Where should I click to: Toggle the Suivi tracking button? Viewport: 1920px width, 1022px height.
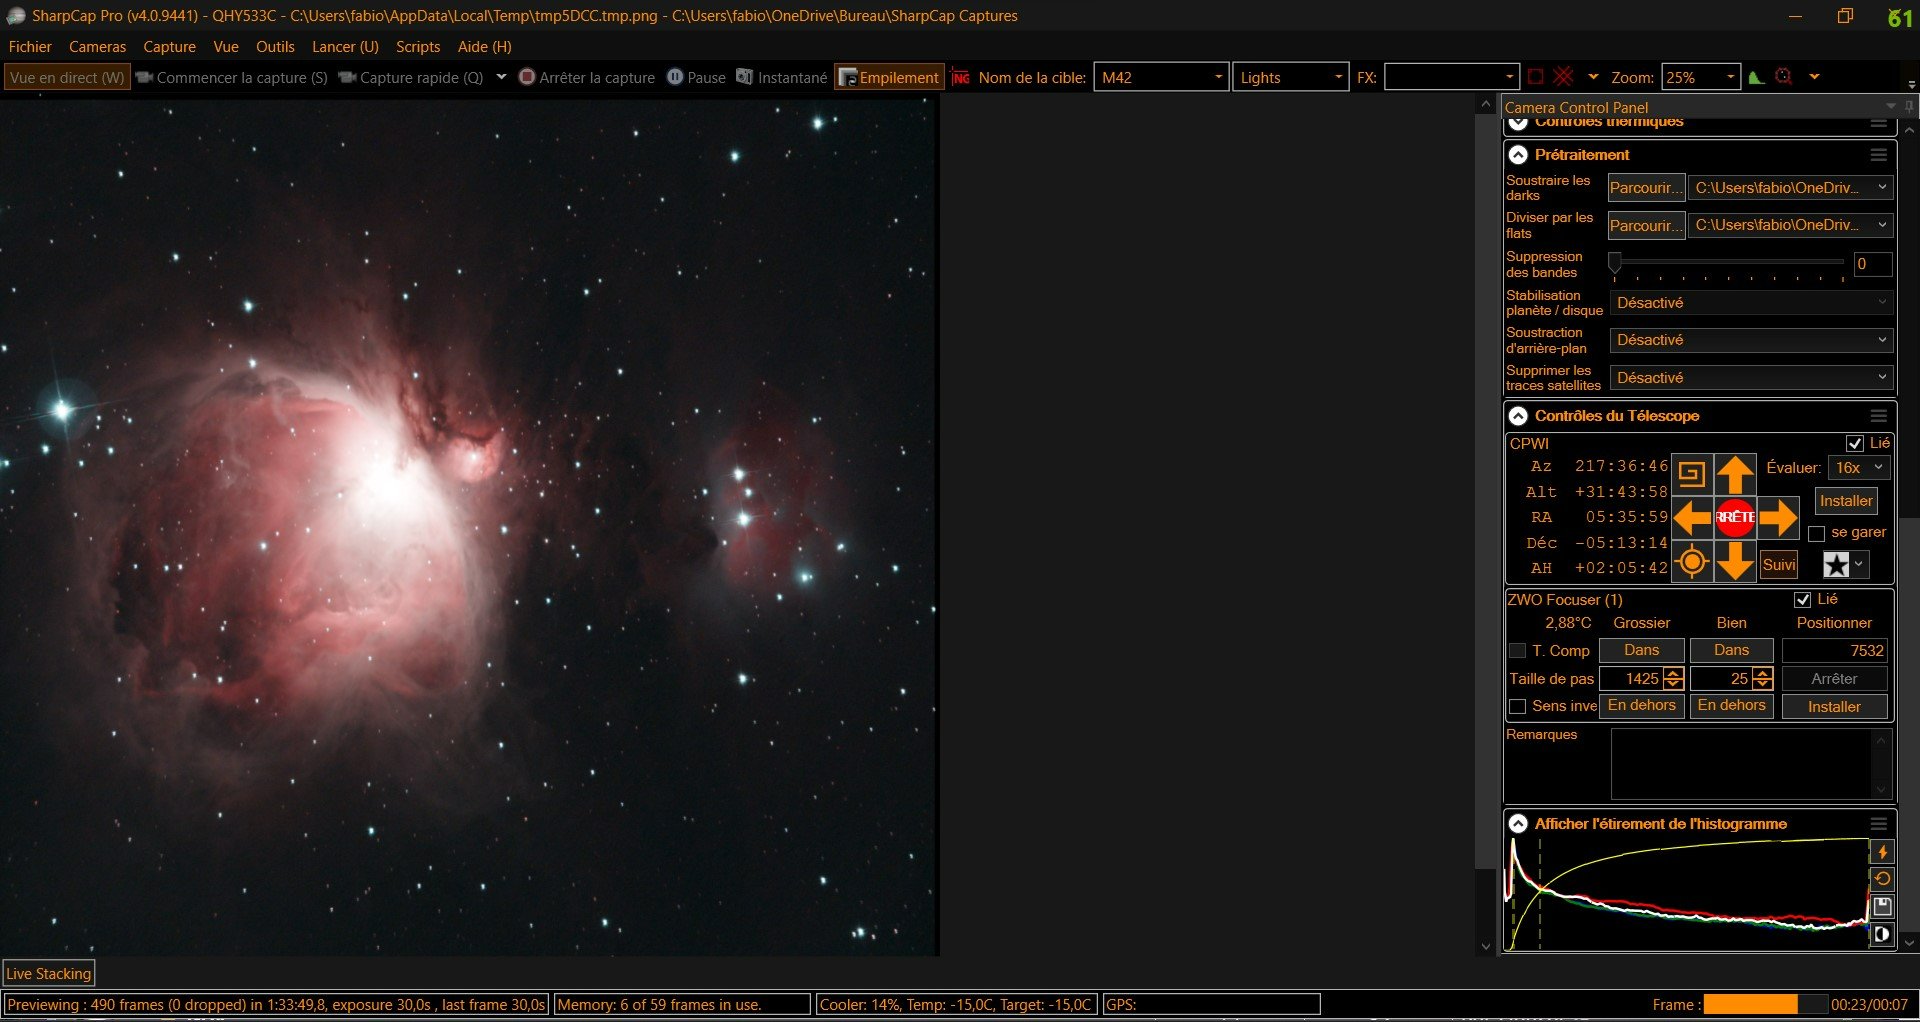coord(1778,564)
